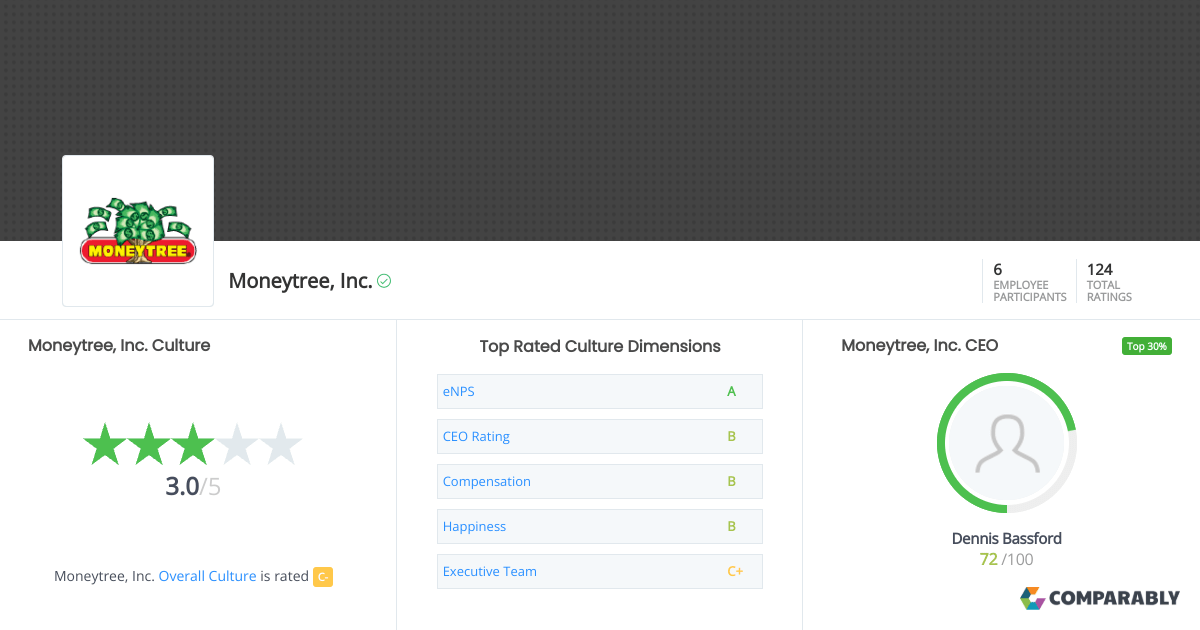The height and width of the screenshot is (630, 1200).
Task: Click Dennis Bassford's profile avatar
Action: coord(1006,442)
